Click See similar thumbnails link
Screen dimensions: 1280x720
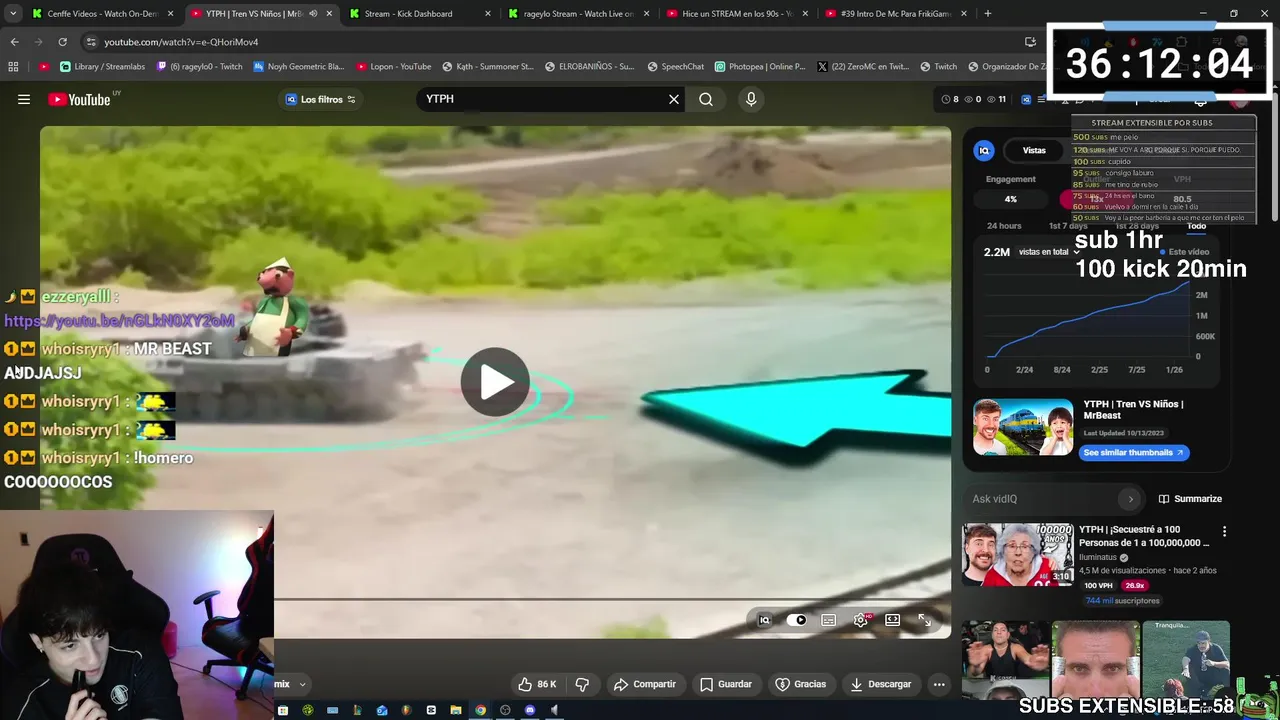click(x=1133, y=452)
